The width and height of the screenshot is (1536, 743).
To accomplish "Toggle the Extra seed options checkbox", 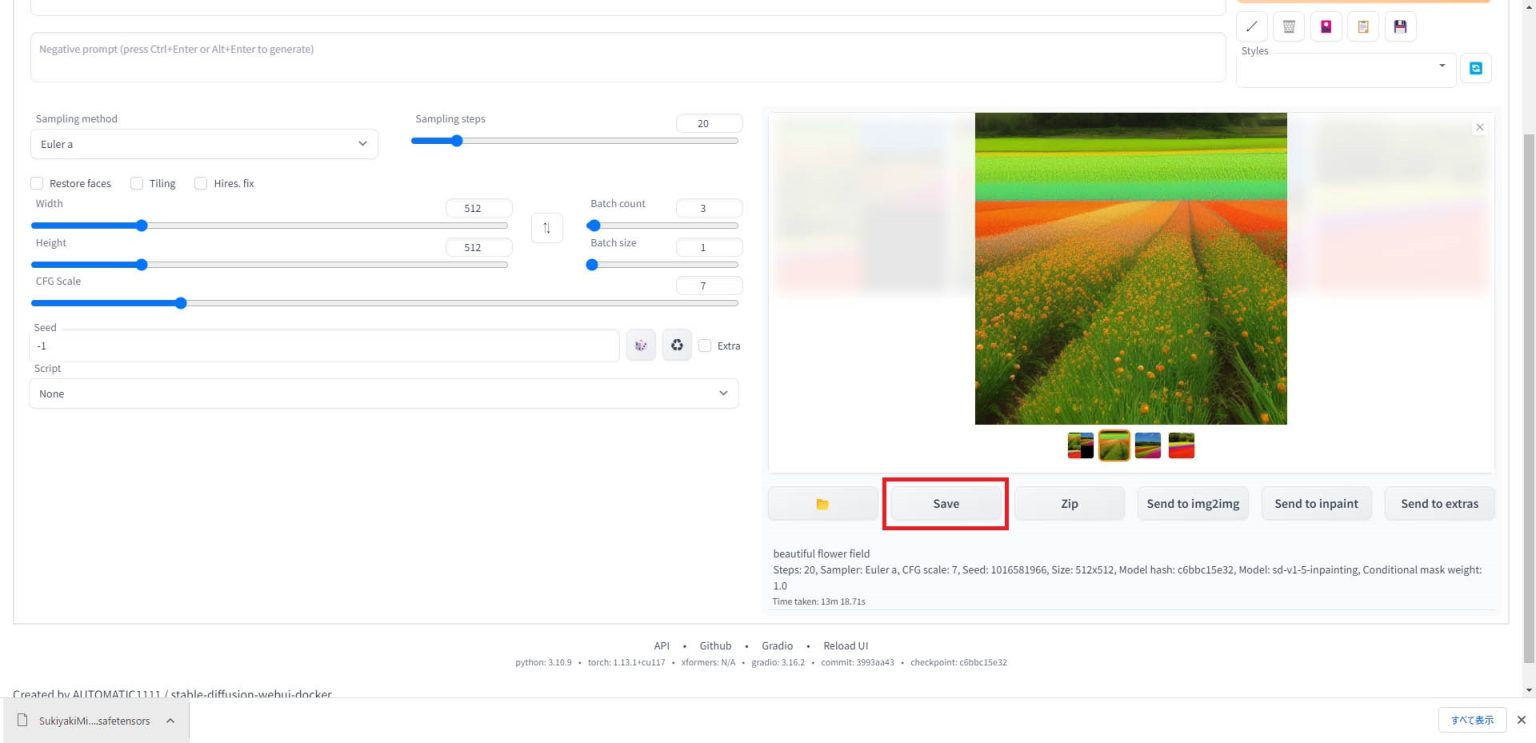I will pyautogui.click(x=705, y=345).
